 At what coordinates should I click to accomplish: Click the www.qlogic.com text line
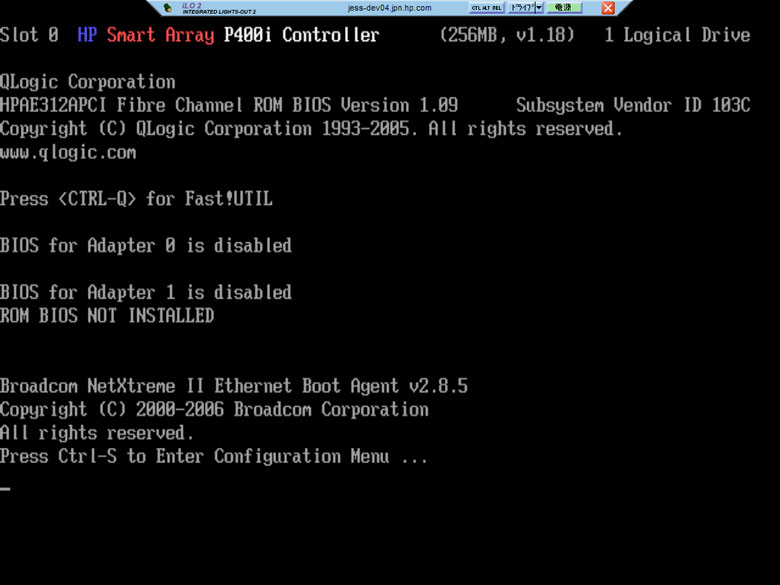click(68, 152)
